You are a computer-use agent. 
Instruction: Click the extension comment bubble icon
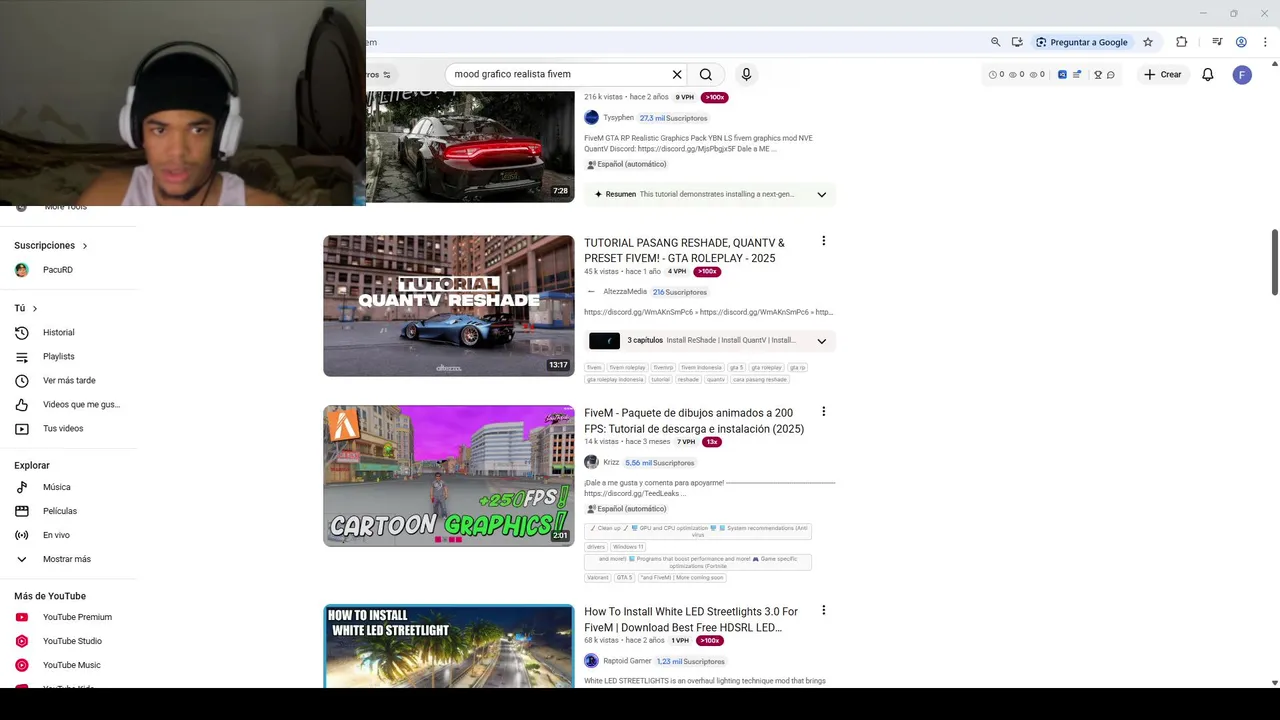click(x=1111, y=75)
